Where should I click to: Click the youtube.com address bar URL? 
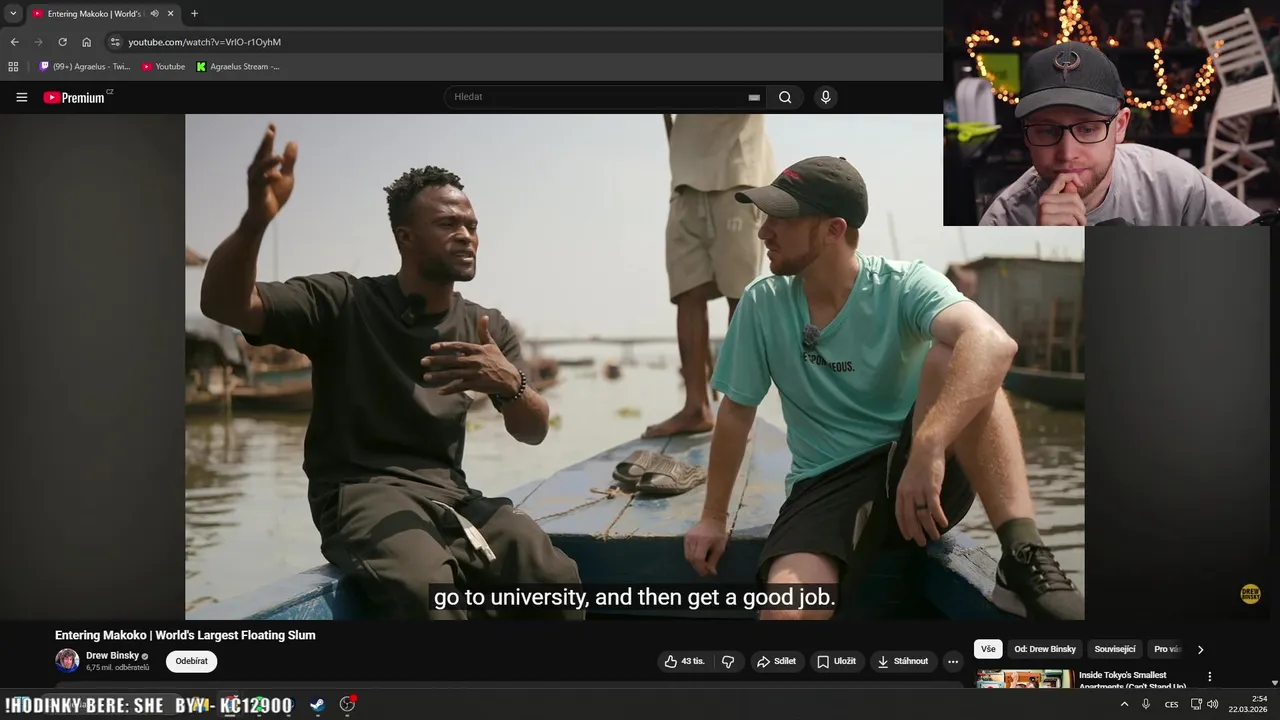(x=204, y=42)
